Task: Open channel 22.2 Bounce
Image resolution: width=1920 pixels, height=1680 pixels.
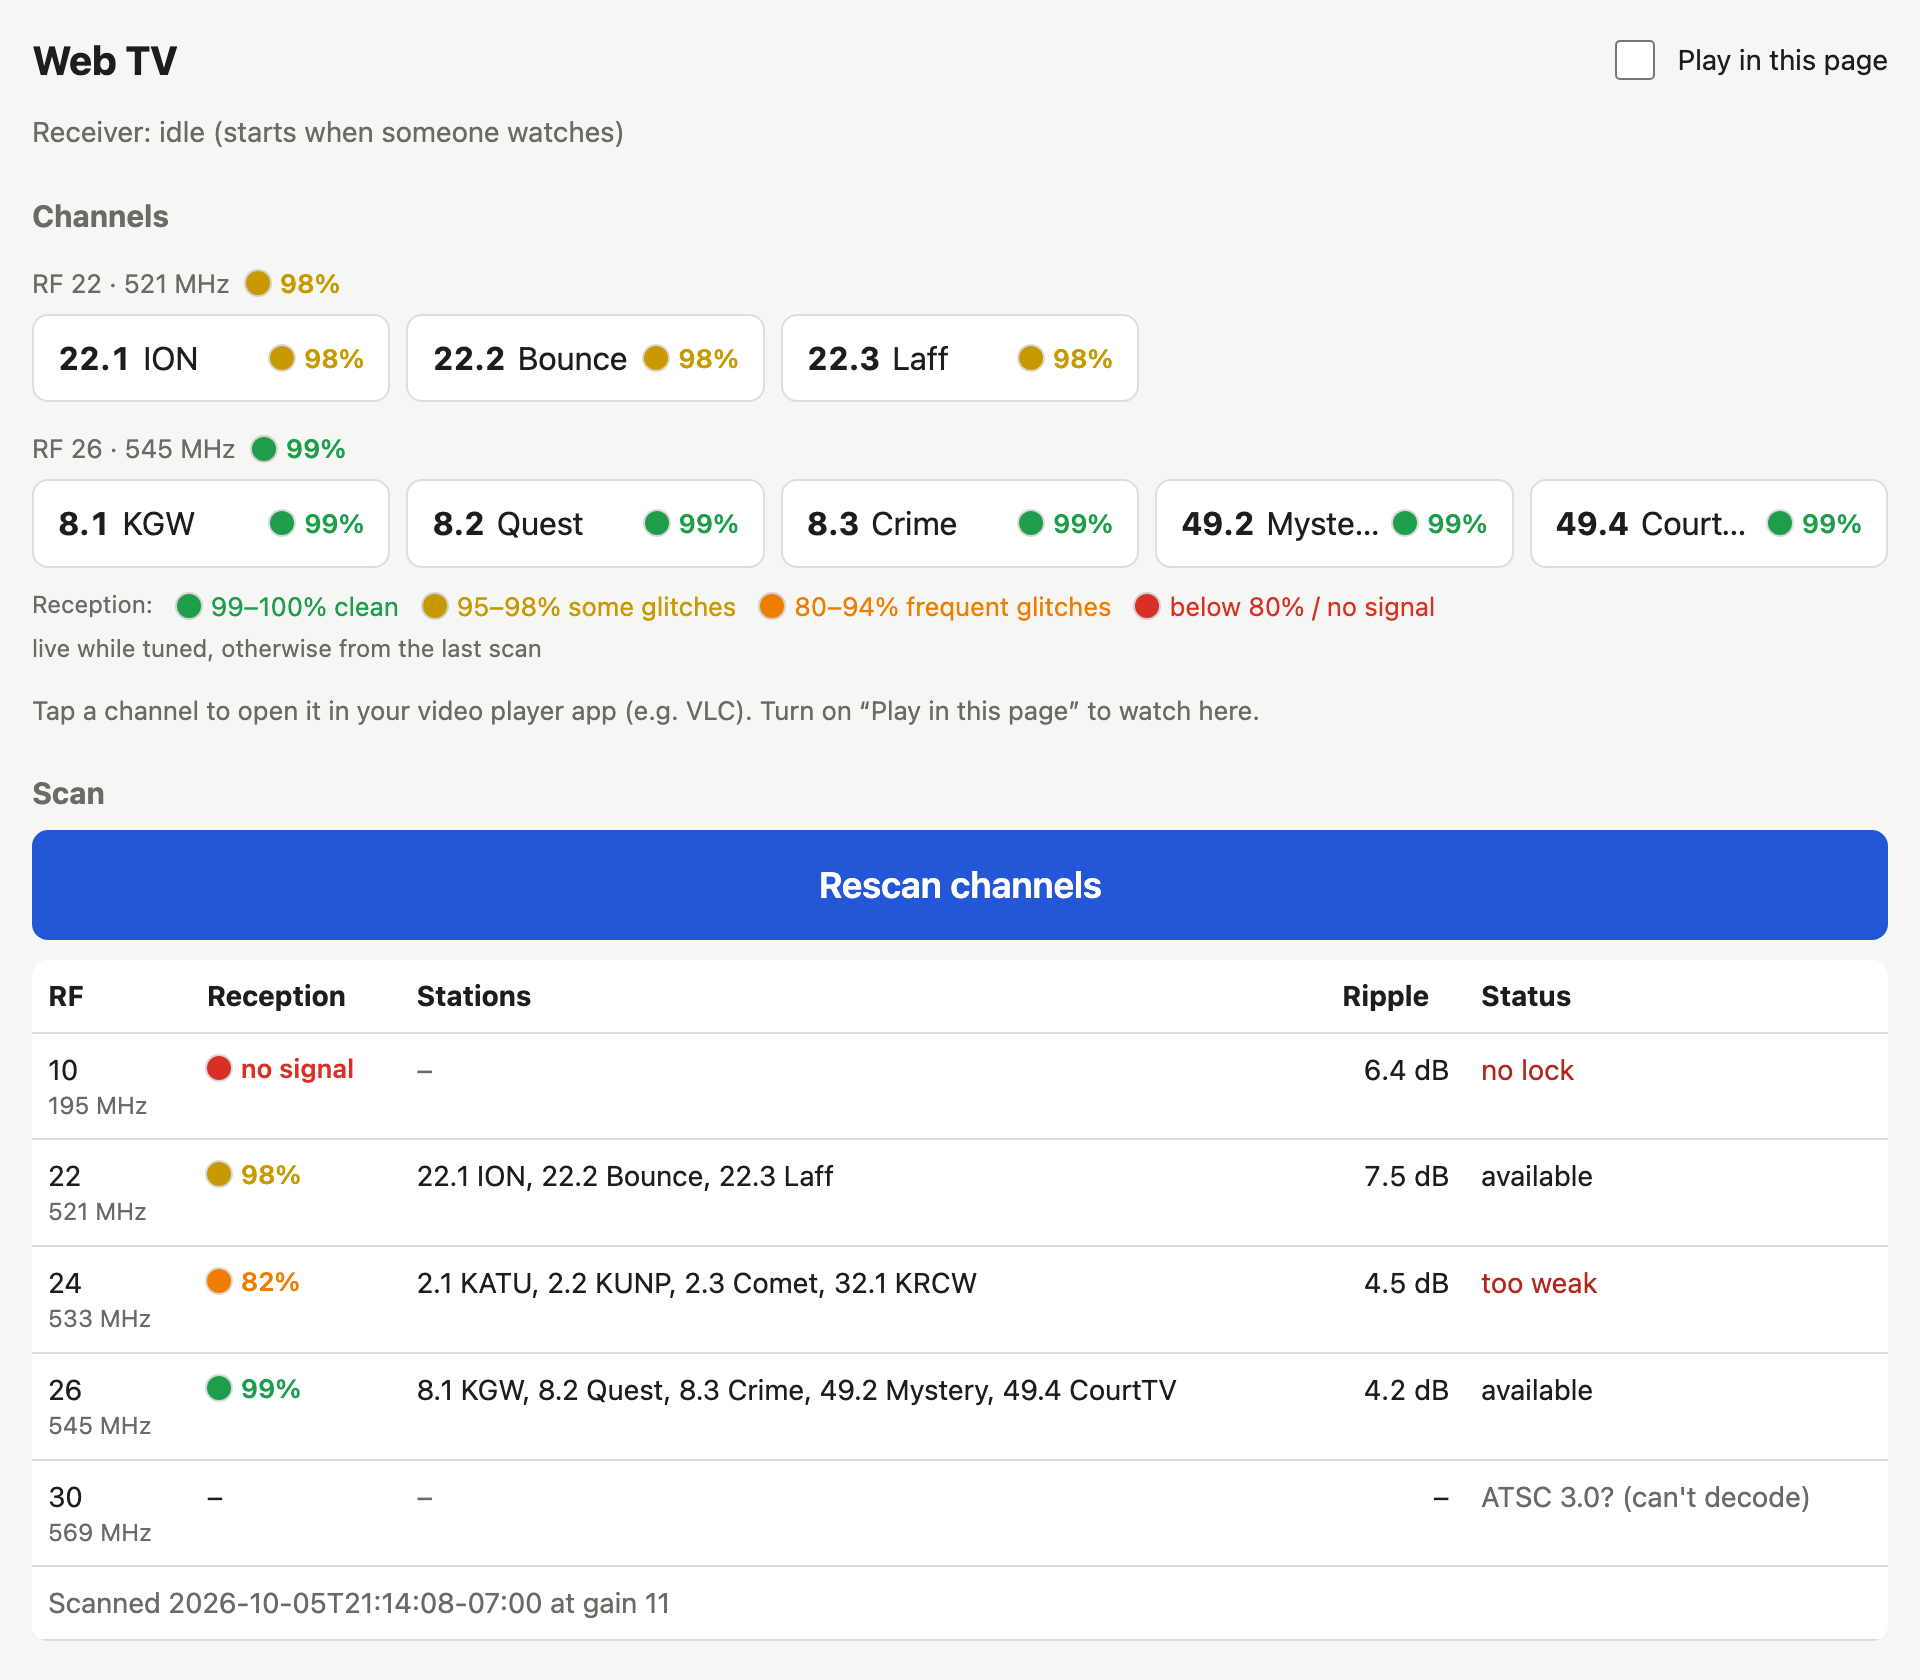Action: (585, 358)
